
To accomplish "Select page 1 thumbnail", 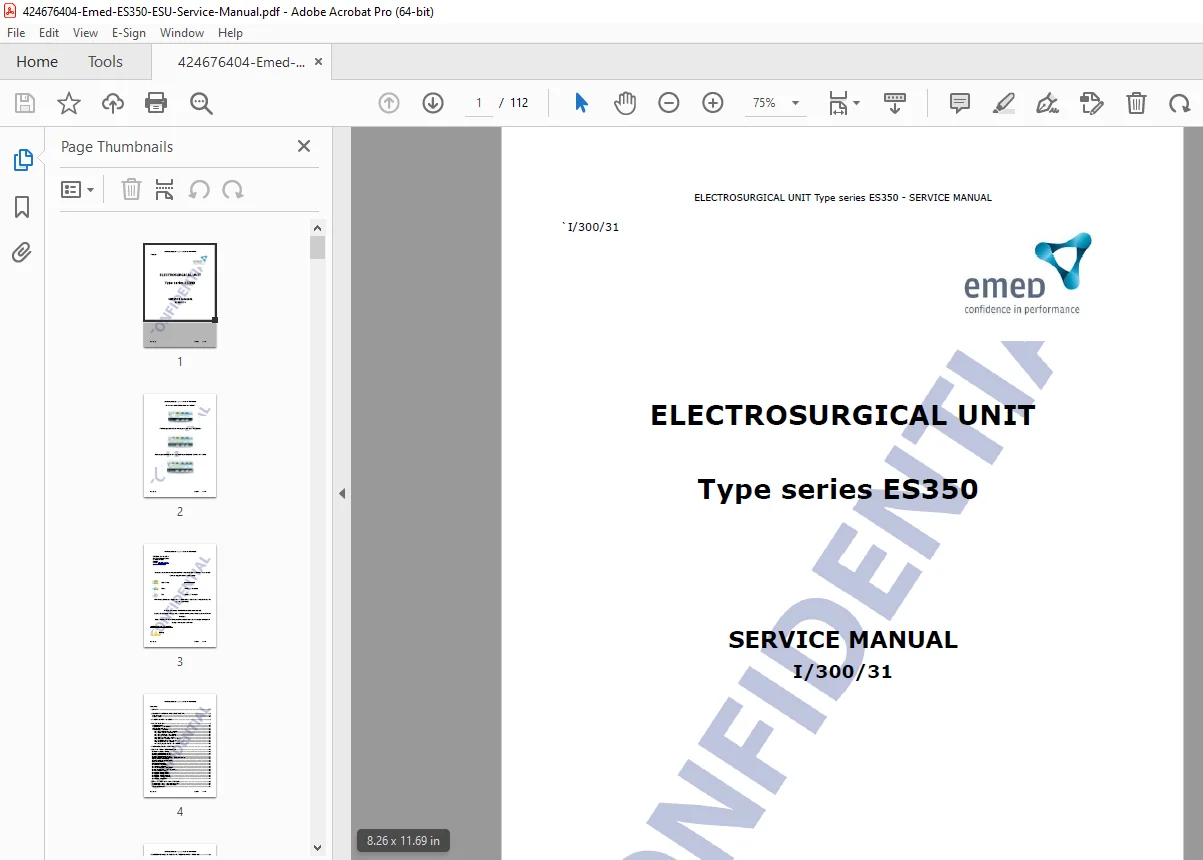I will tap(180, 295).
